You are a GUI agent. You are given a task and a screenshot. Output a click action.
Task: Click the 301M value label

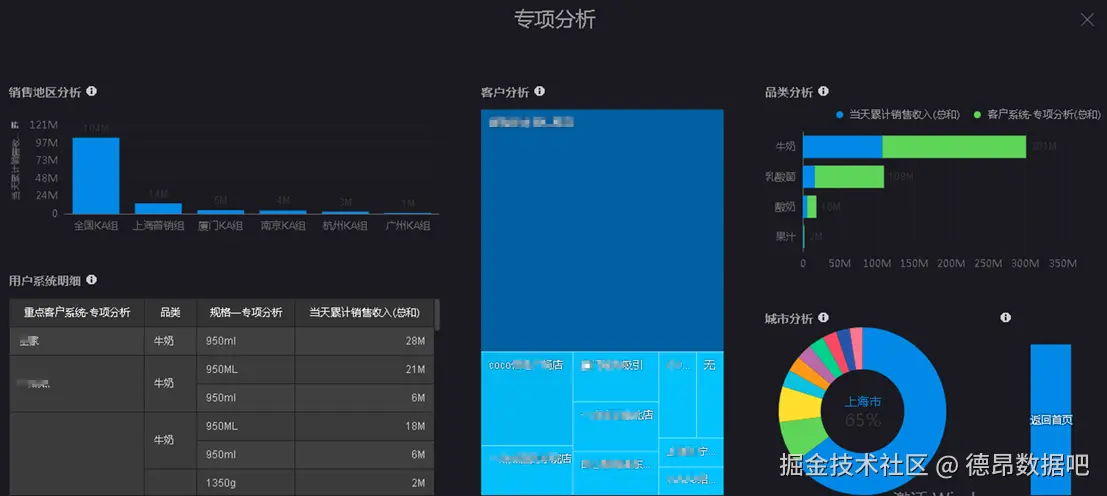click(x=1043, y=147)
